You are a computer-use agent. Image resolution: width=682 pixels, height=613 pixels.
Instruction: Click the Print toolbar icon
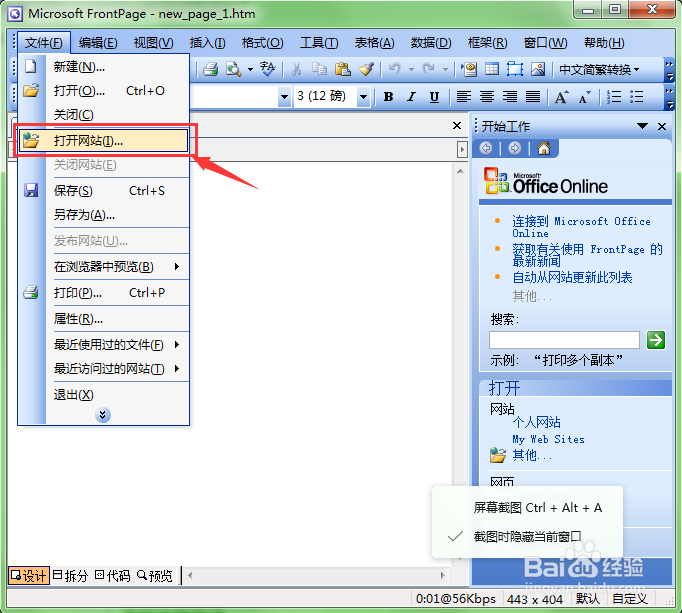pyautogui.click(x=211, y=69)
